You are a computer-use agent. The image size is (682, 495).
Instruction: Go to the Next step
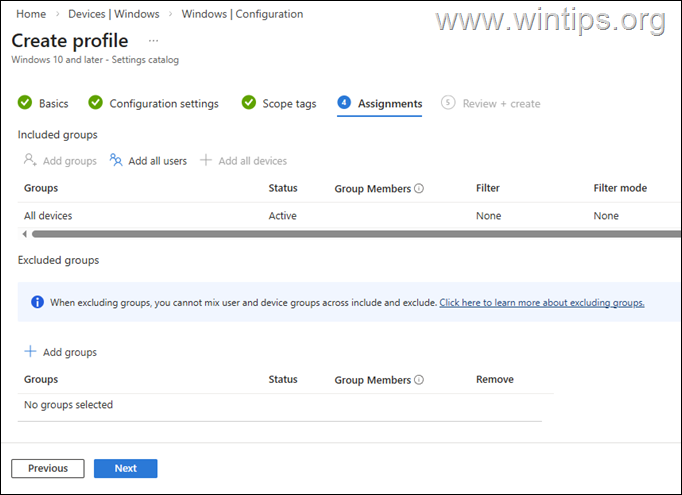pos(126,468)
